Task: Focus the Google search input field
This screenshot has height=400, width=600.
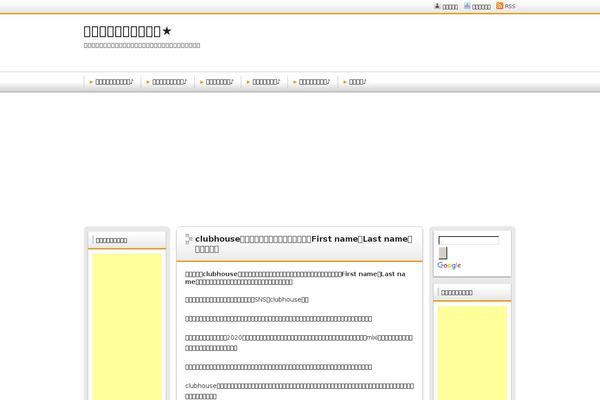Action: [x=468, y=240]
